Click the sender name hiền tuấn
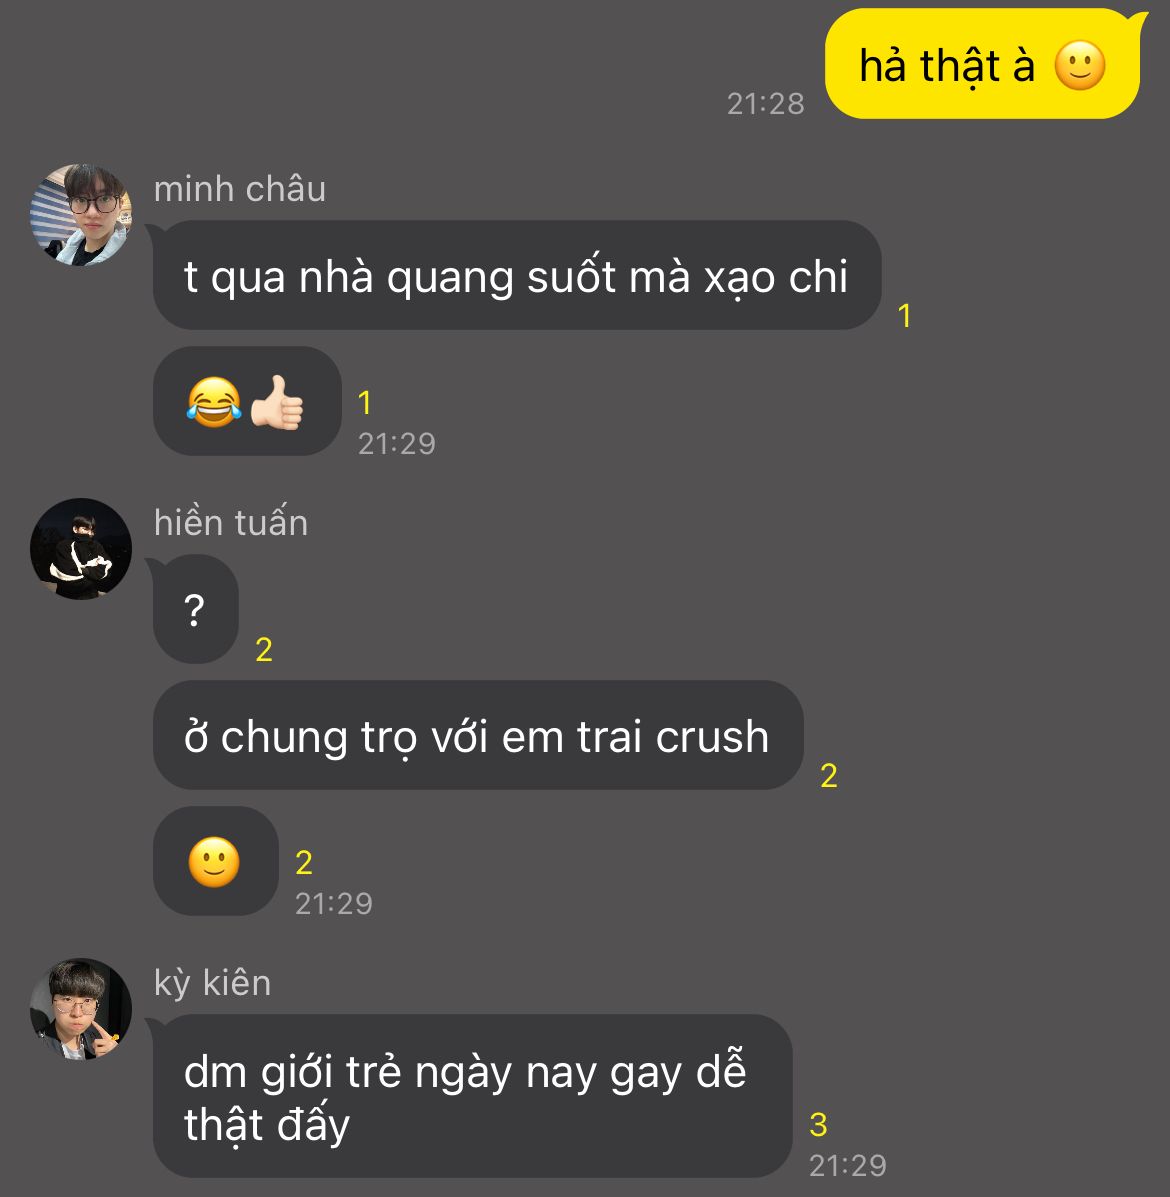The image size is (1170, 1197). pos(230,523)
